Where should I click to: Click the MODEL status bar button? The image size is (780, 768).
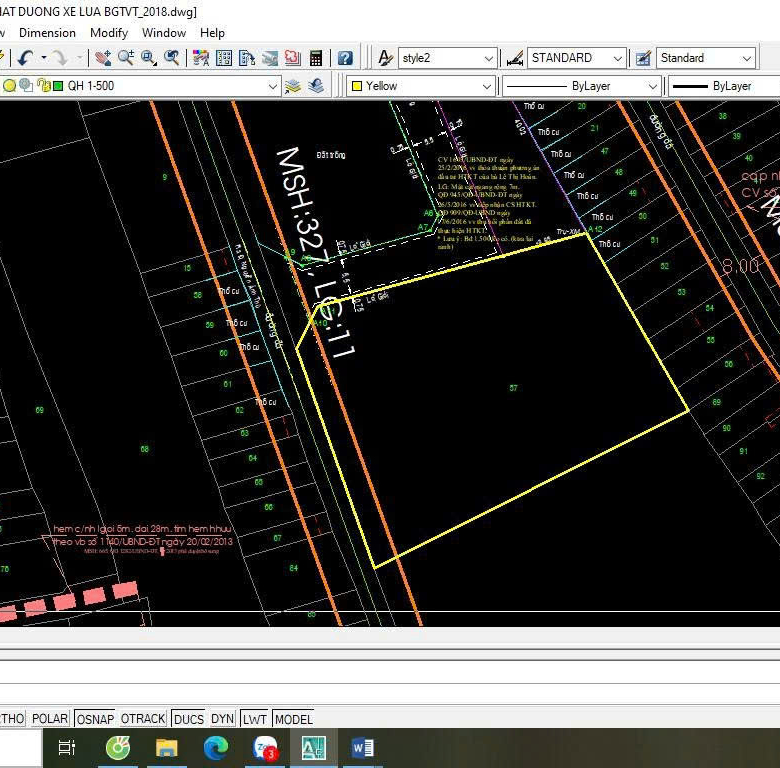[293, 719]
